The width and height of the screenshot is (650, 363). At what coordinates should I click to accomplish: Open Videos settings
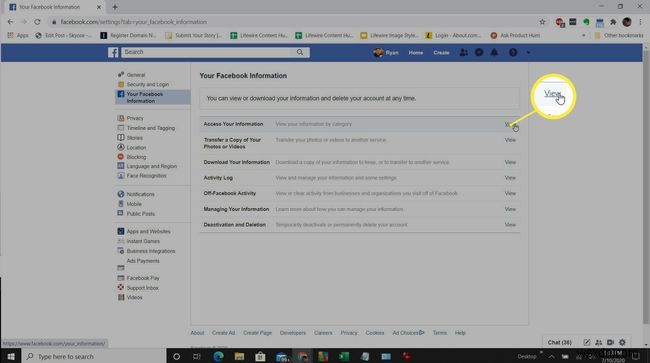[x=134, y=298]
